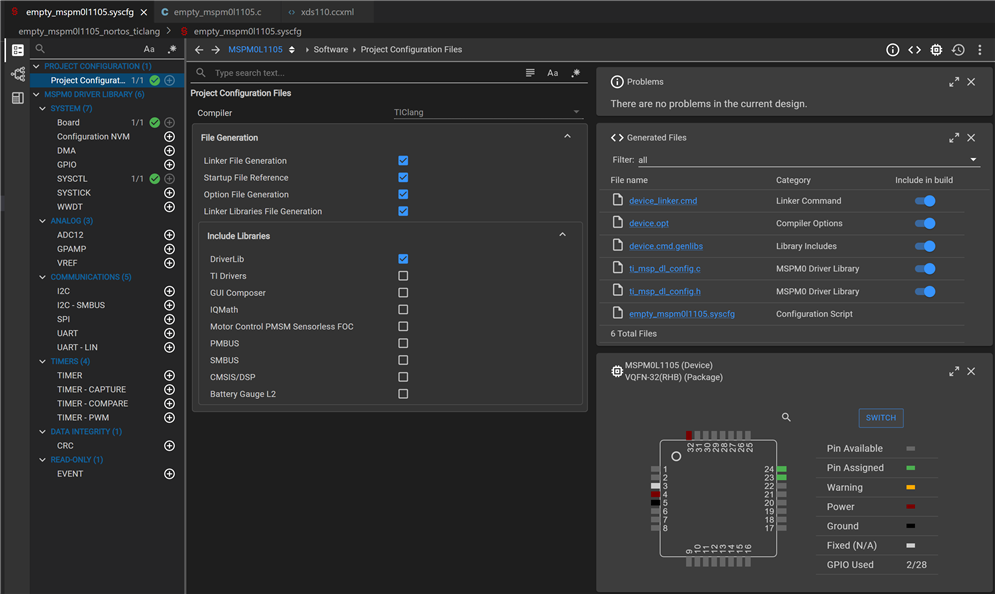Collapse the SYSTEM (7) tree group
Image resolution: width=995 pixels, height=594 pixels.
click(43, 109)
